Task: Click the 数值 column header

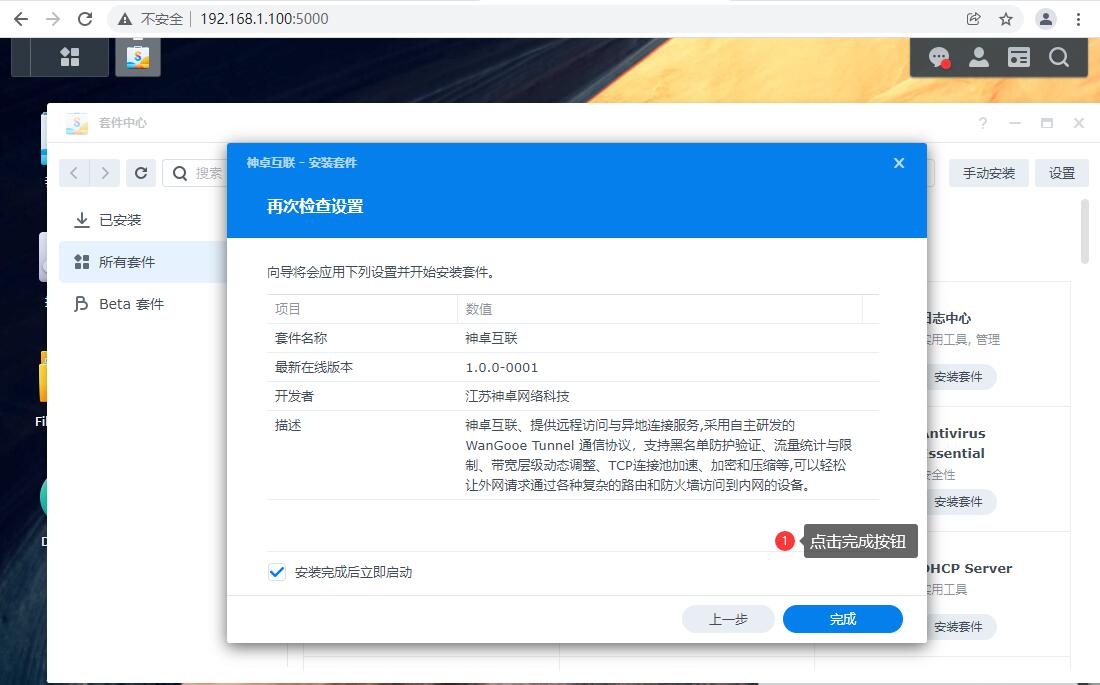Action: coord(659,309)
